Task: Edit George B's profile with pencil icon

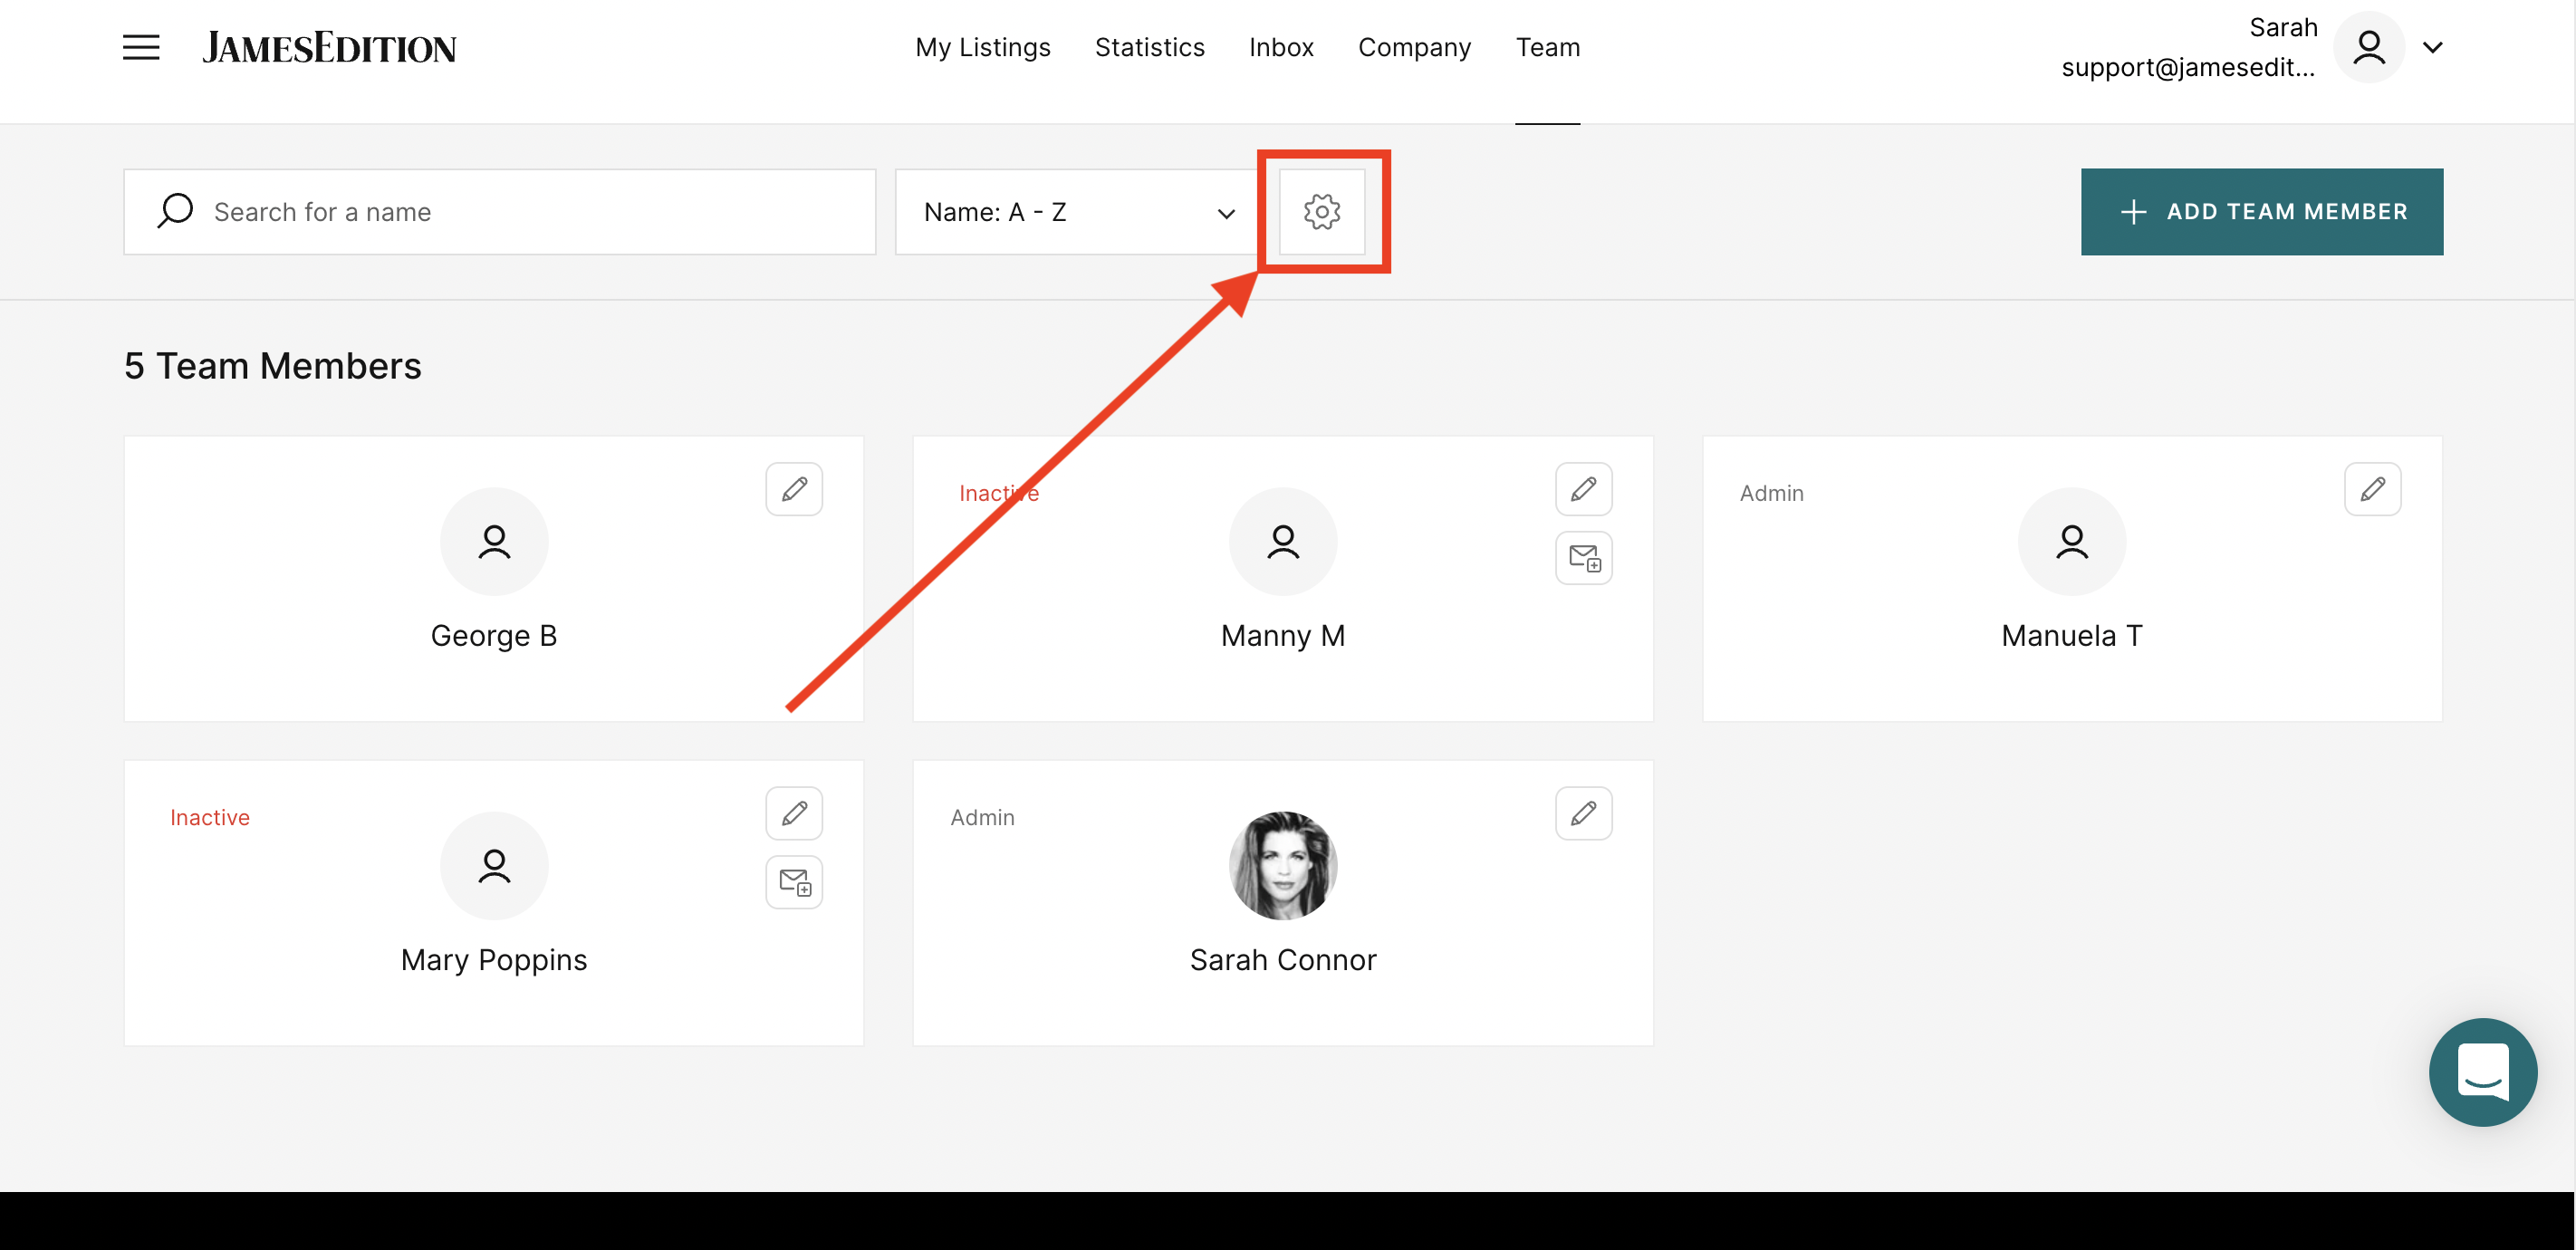Action: coord(793,489)
